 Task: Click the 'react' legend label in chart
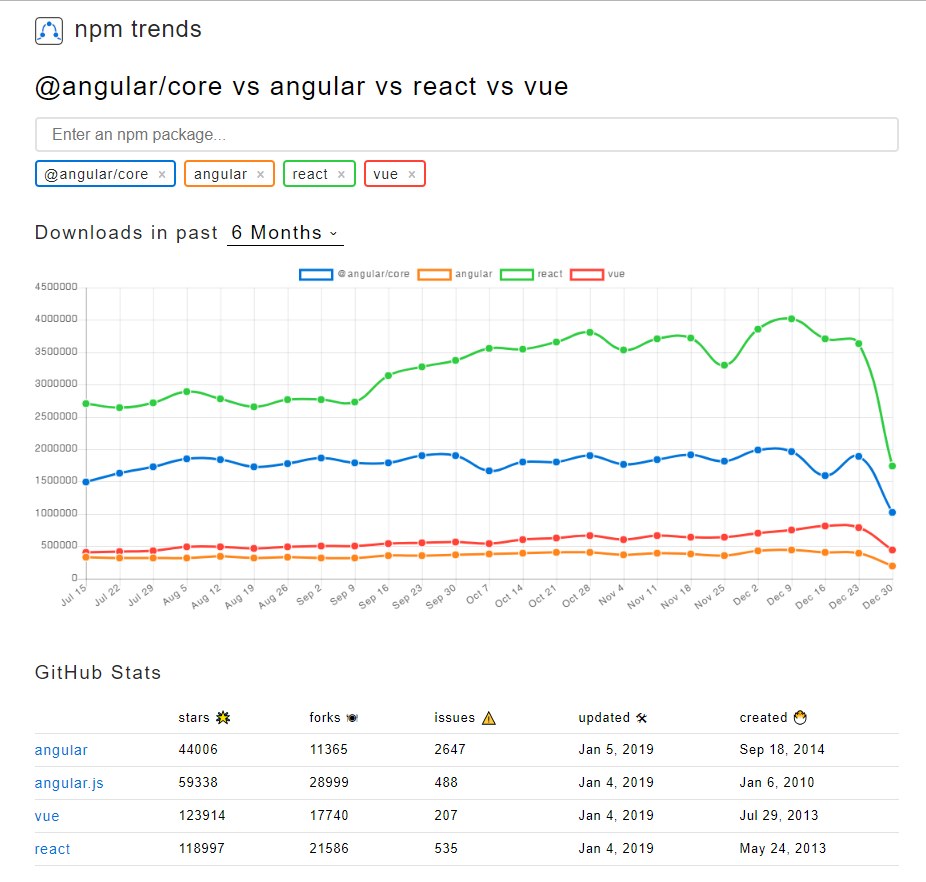click(550, 274)
